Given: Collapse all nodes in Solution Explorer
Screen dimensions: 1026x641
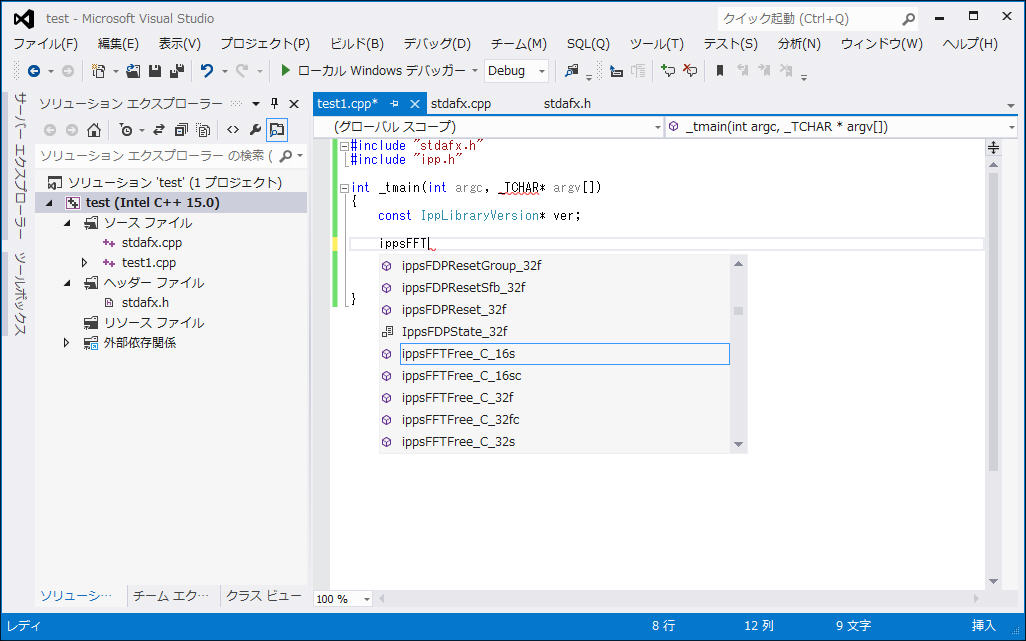Looking at the screenshot, I should (x=181, y=130).
